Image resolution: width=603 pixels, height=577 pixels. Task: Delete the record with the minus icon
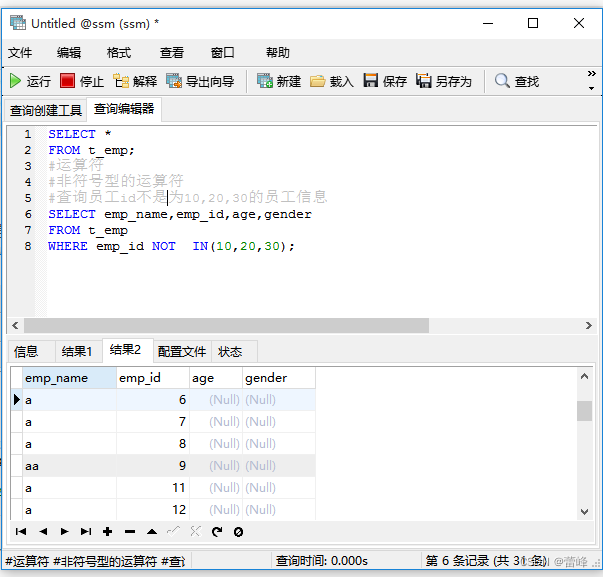(x=130, y=532)
